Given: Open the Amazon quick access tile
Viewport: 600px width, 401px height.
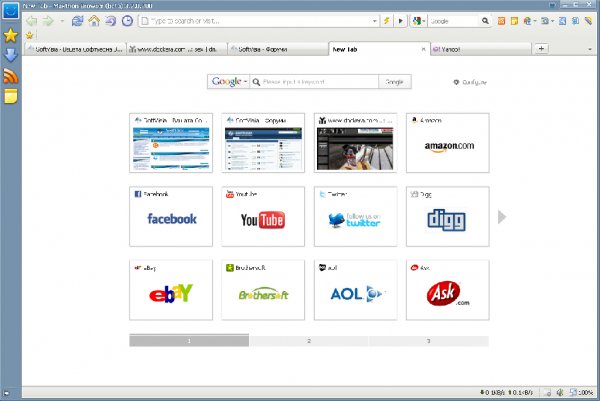Looking at the screenshot, I should click(447, 143).
